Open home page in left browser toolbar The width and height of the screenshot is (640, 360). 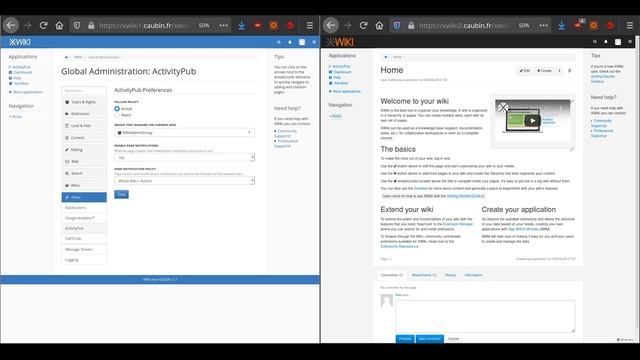pos(59,25)
